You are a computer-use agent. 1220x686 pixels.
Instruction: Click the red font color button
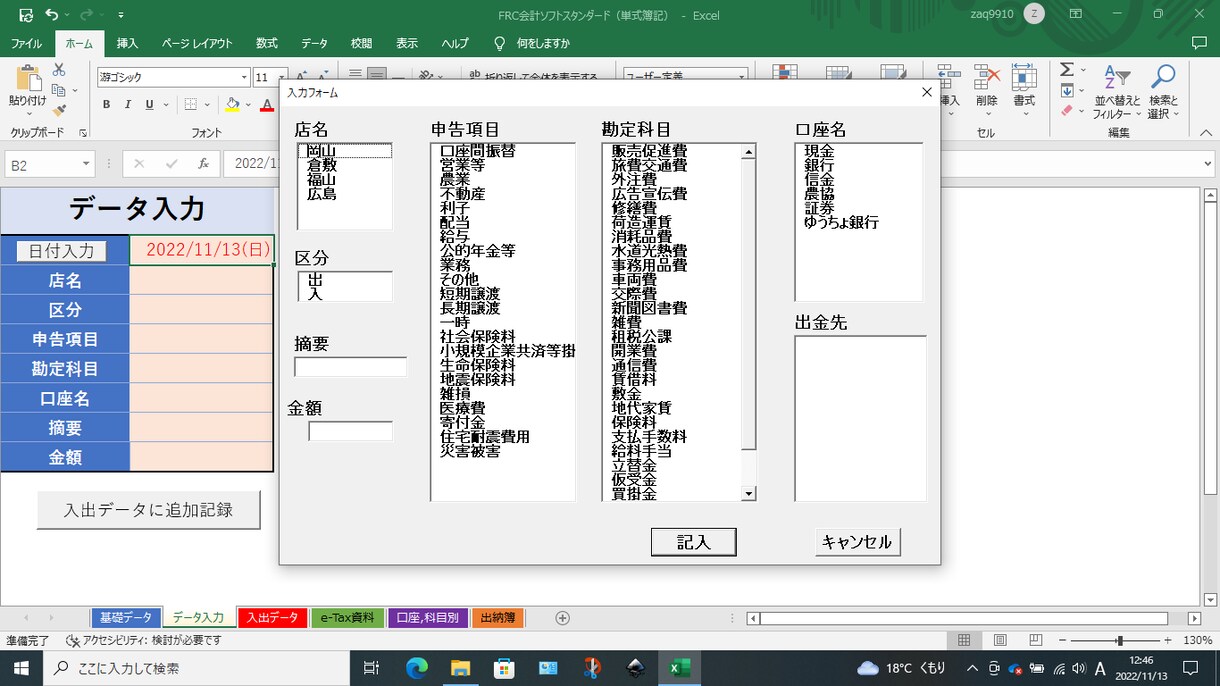(267, 104)
